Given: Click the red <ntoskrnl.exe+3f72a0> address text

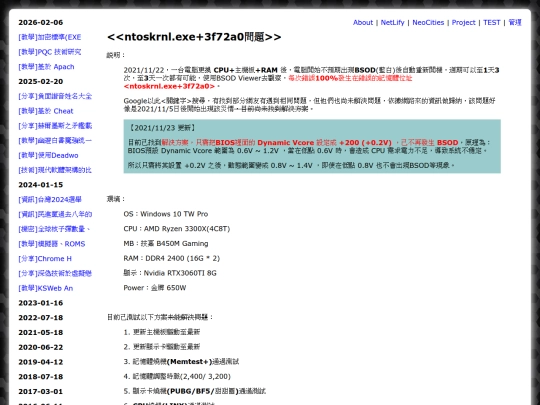Looking at the screenshot, I should (169, 86).
